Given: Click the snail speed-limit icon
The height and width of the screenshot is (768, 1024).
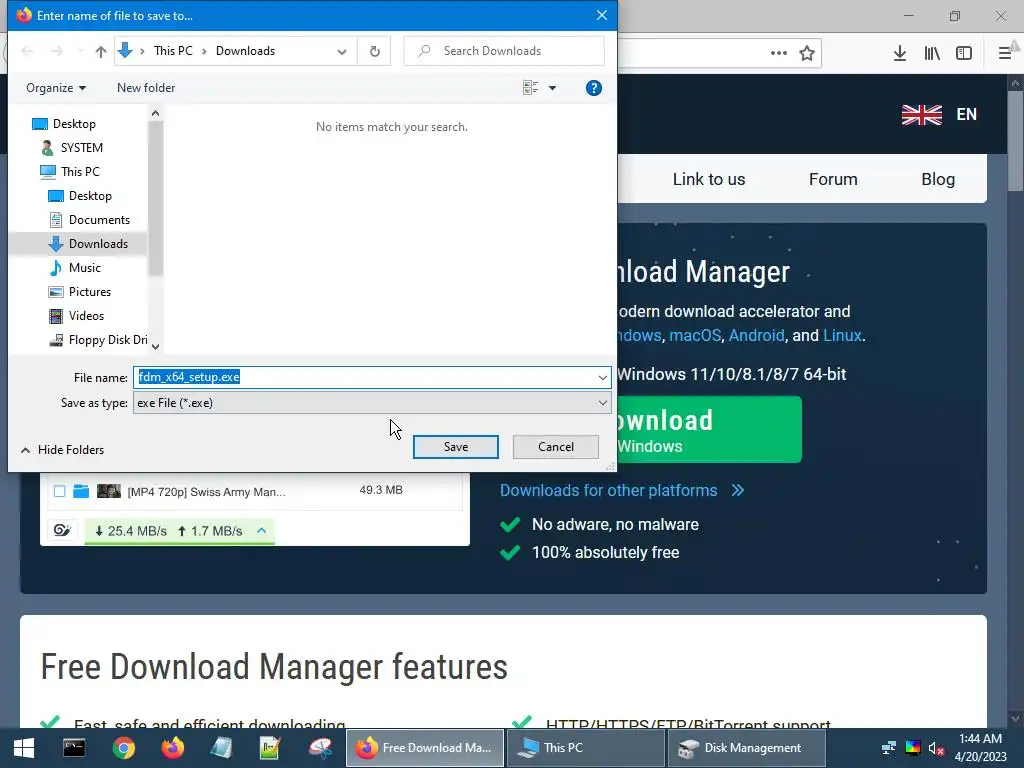Looking at the screenshot, I should [x=63, y=530].
